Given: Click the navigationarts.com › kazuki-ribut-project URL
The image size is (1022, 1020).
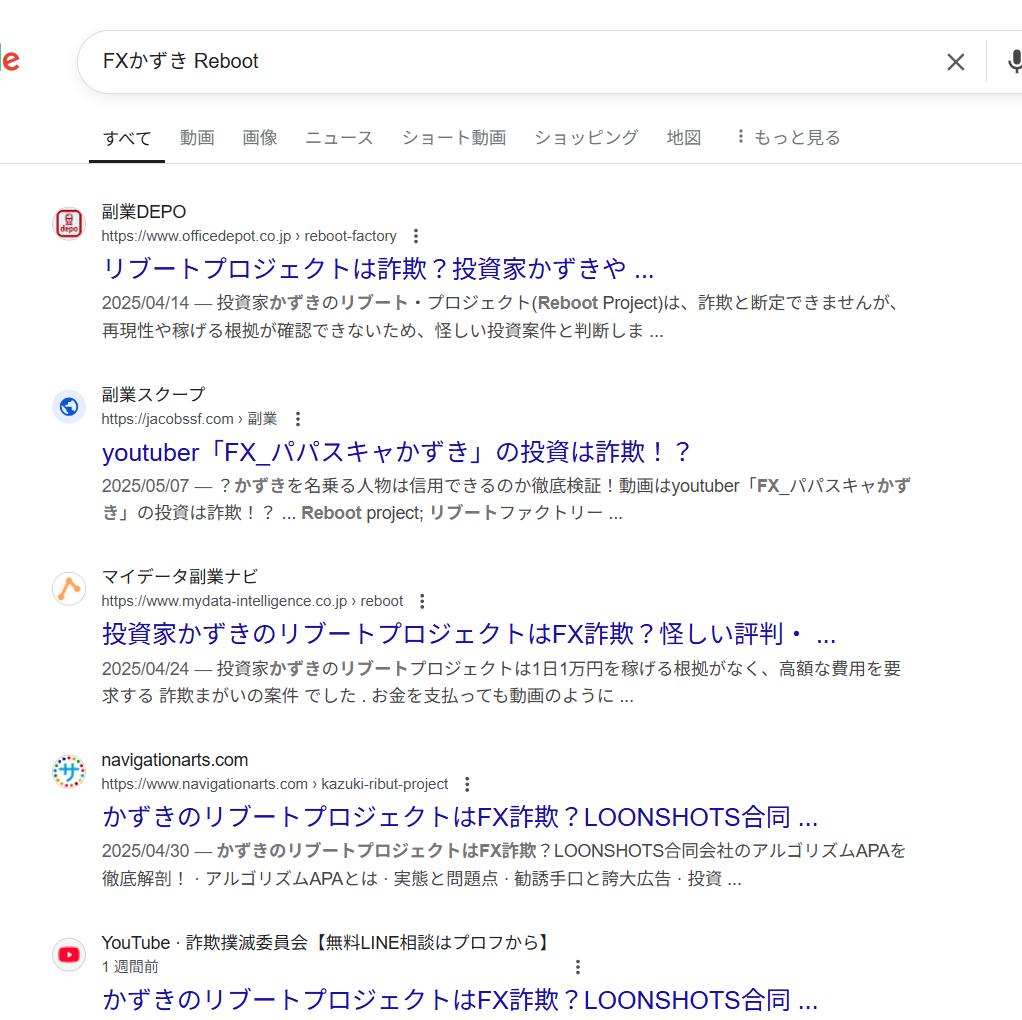Looking at the screenshot, I should point(275,784).
